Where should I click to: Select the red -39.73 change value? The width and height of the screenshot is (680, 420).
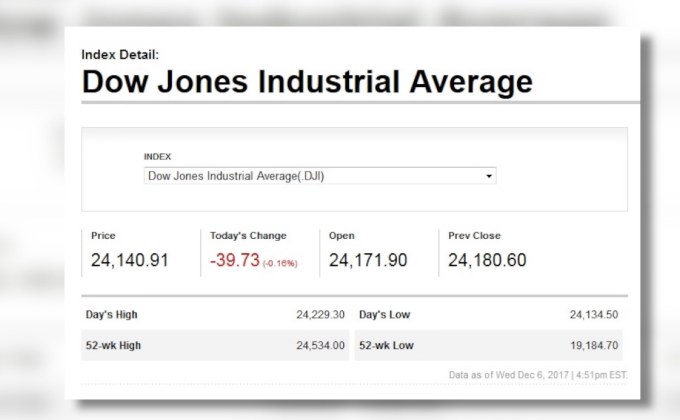point(234,261)
